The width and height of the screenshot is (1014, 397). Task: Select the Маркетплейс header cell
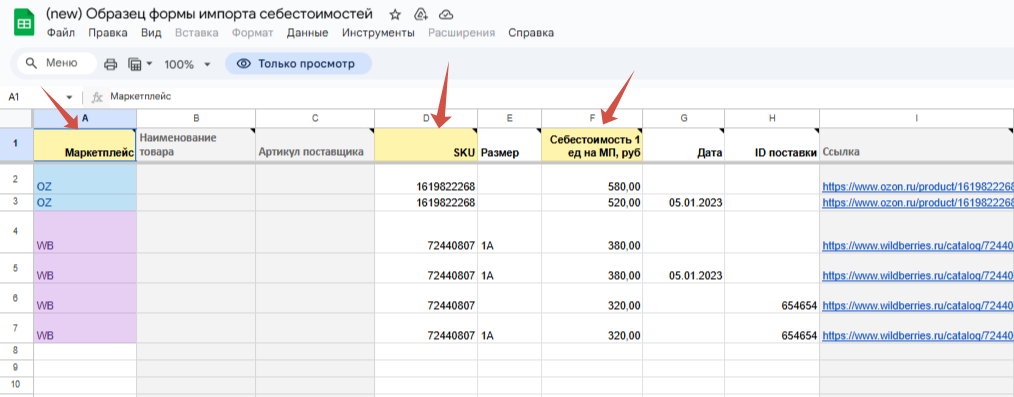85,144
